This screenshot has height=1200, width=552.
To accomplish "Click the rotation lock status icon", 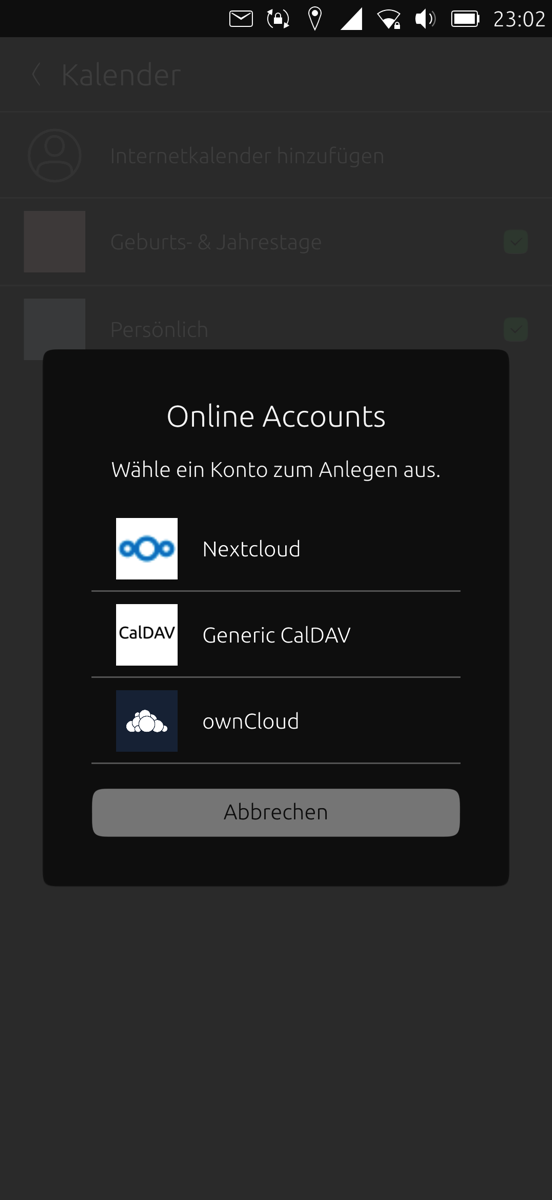I will tap(278, 18).
